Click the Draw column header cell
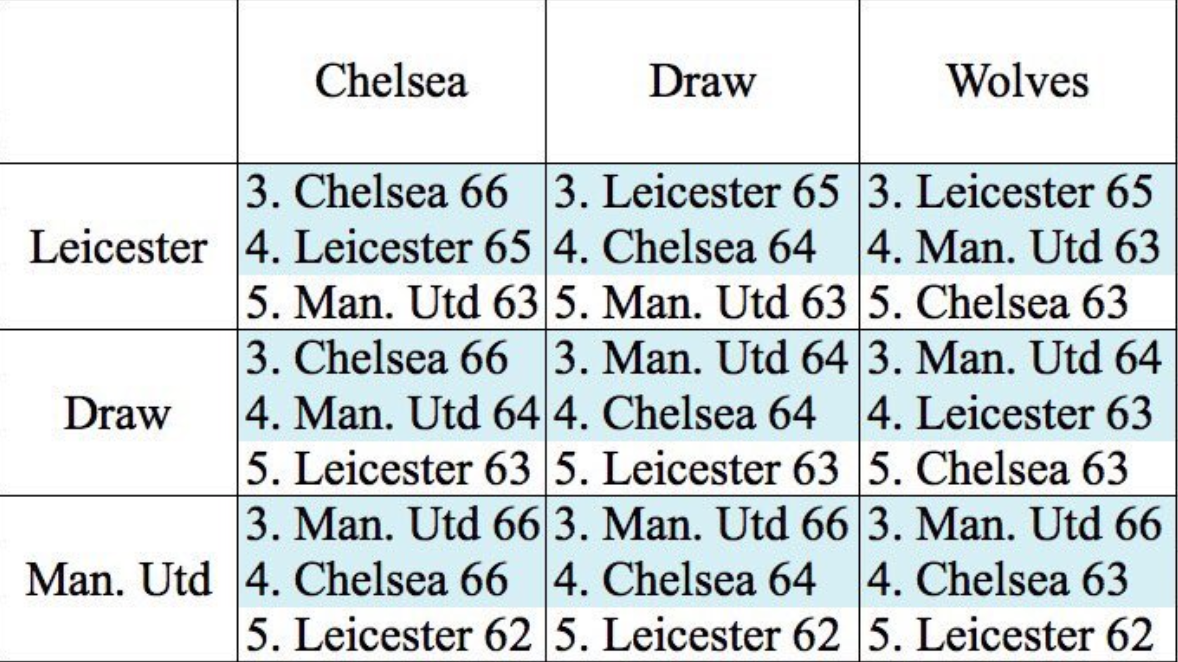The image size is (1178, 662). point(702,81)
